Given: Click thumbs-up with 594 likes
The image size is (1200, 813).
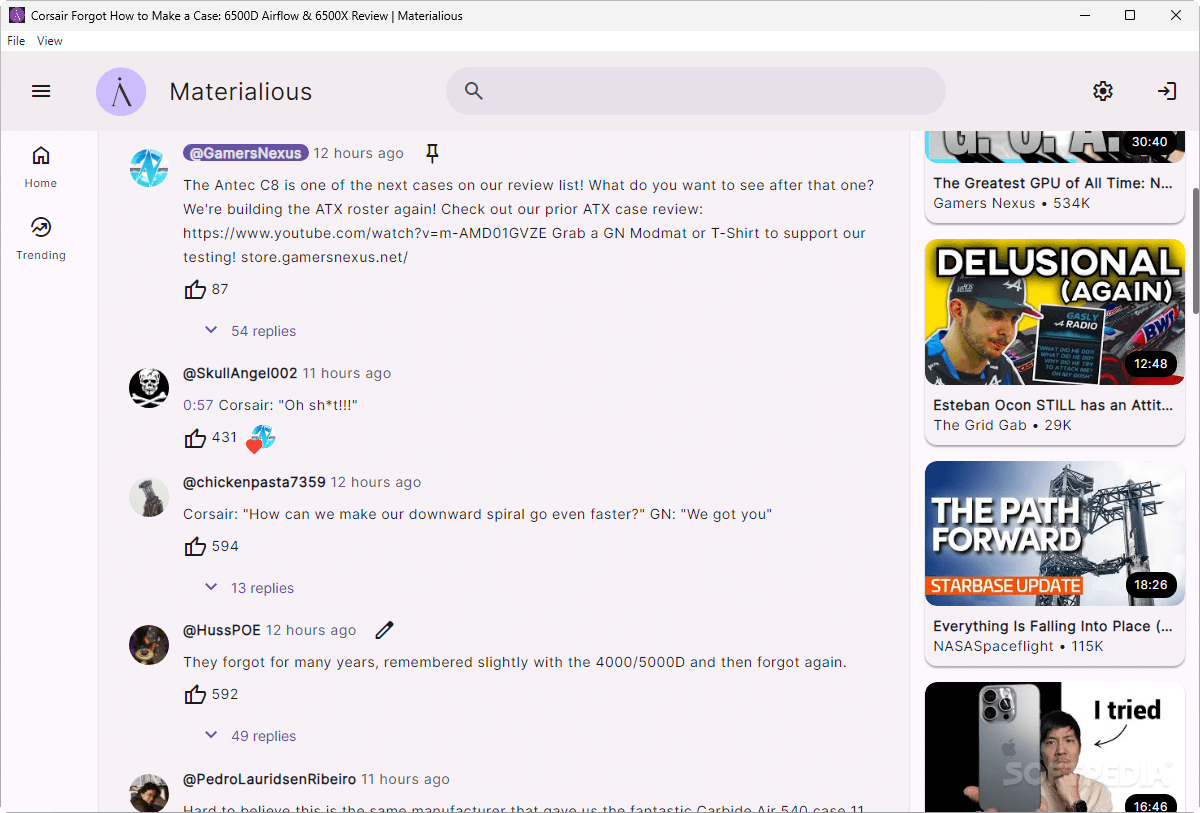Looking at the screenshot, I should 195,546.
